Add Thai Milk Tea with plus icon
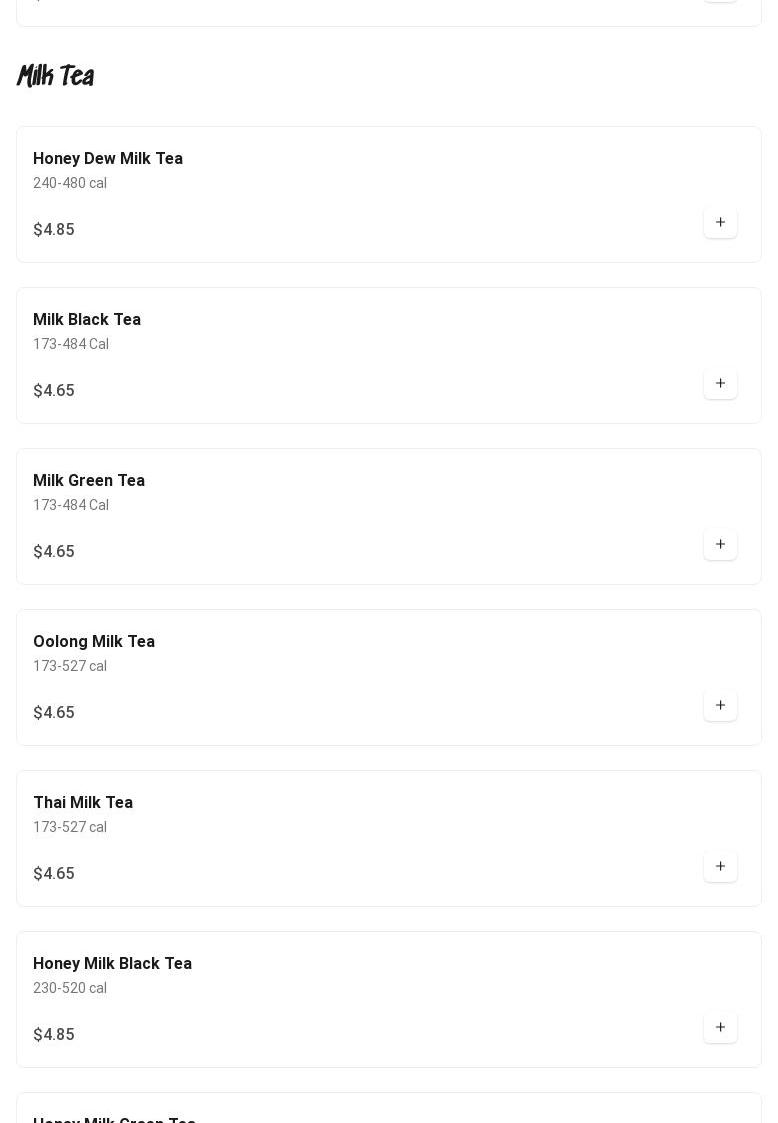Image resolution: width=778 pixels, height=1123 pixels. [720, 867]
